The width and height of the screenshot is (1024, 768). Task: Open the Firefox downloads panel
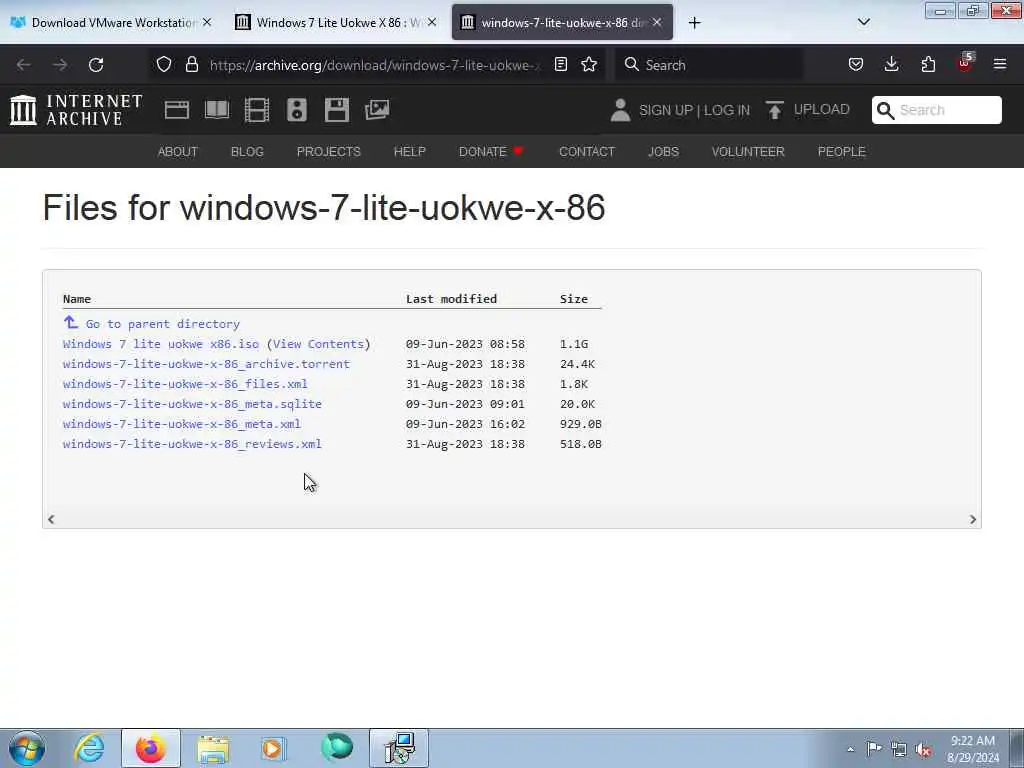(x=891, y=64)
